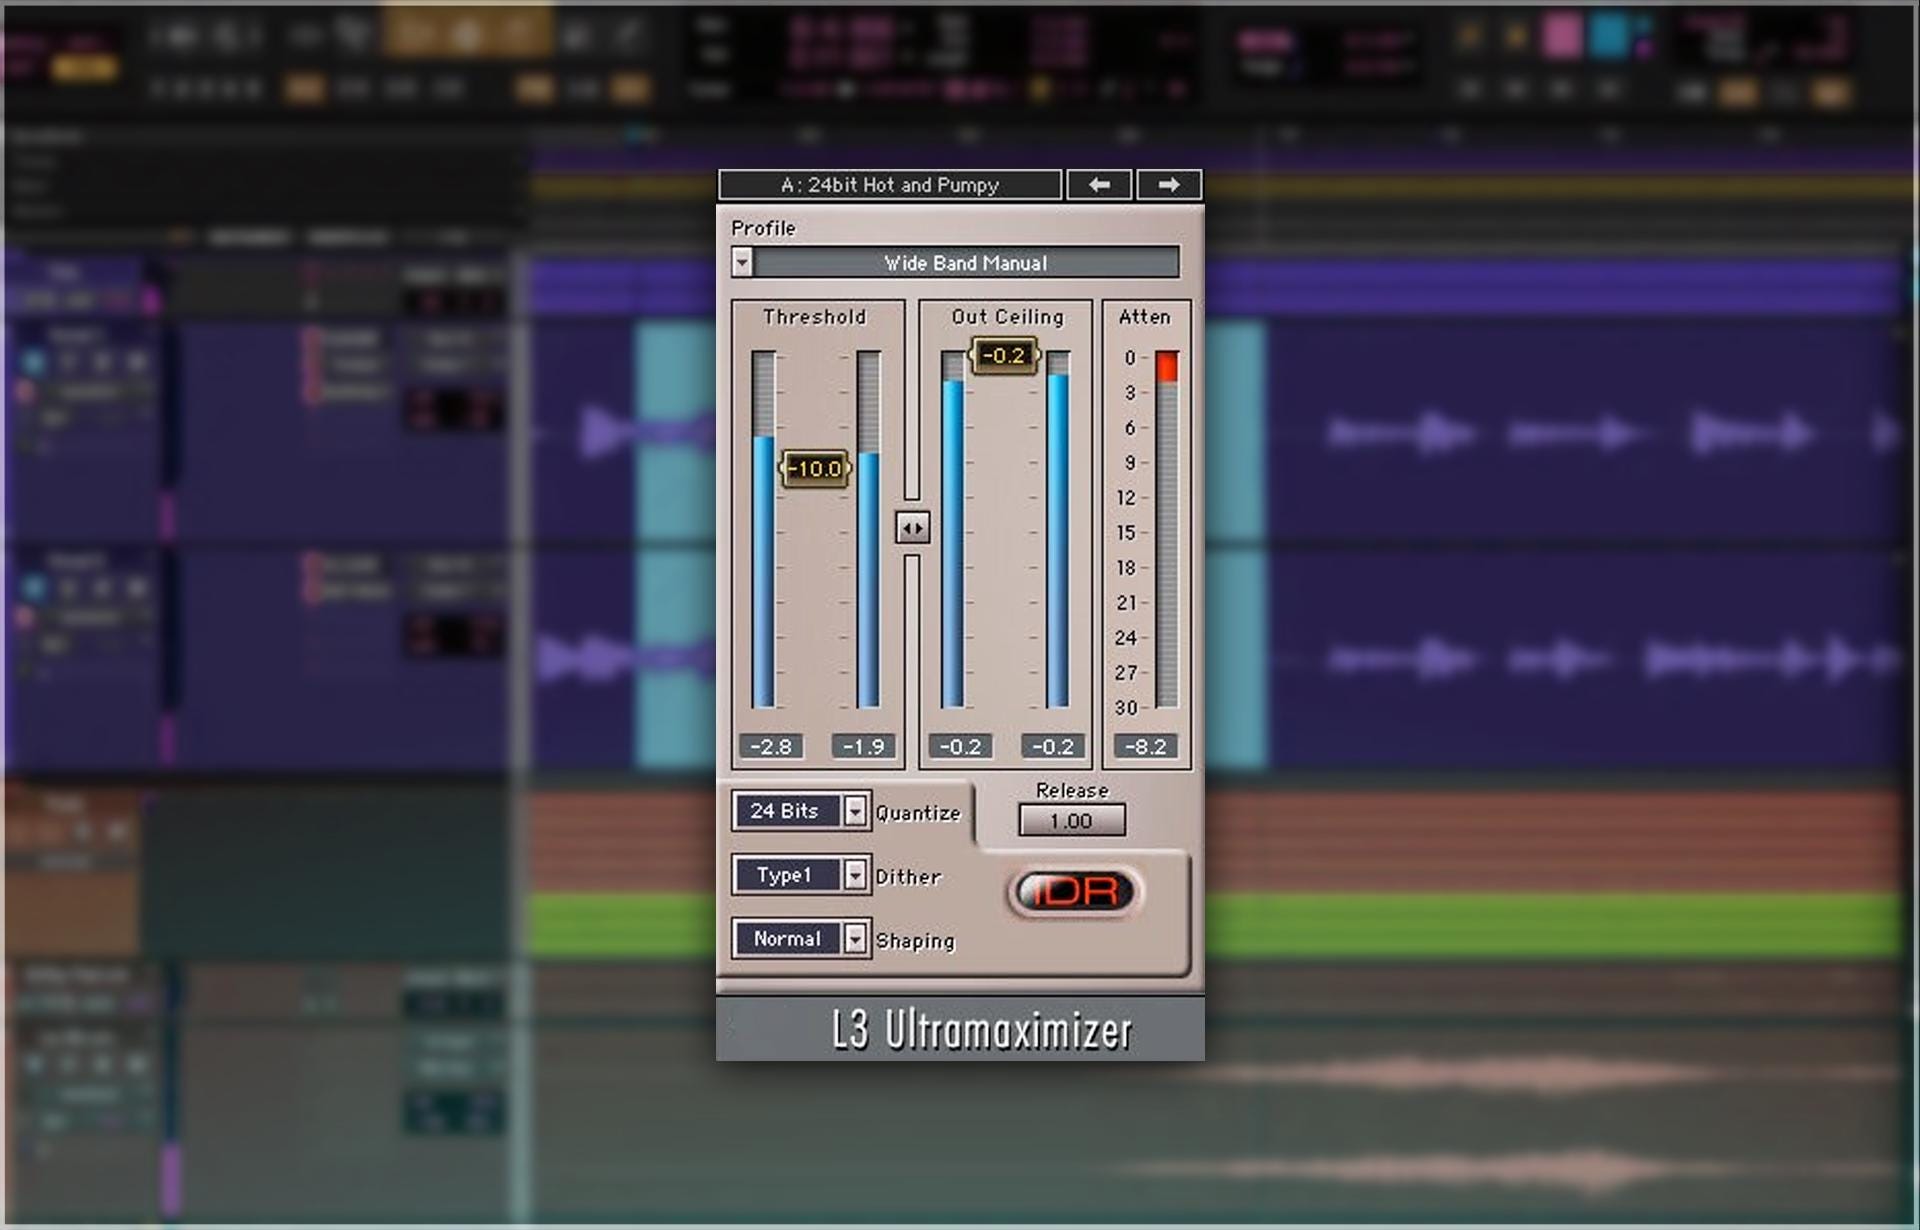Click the Release value field 1.00
The width and height of the screenshot is (1920, 1230).
pyautogui.click(x=1072, y=821)
